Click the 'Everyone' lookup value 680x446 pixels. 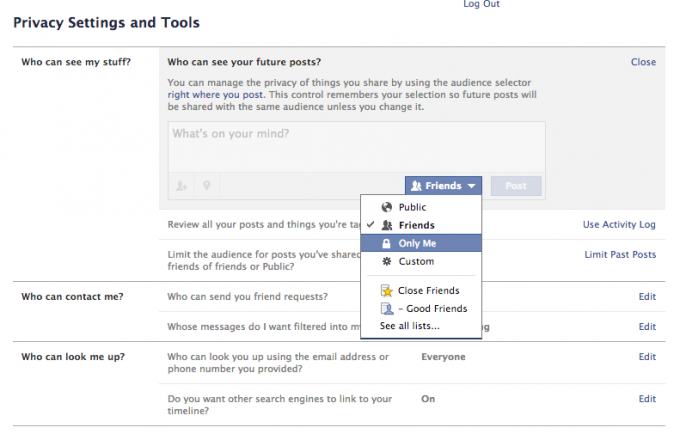[443, 357]
